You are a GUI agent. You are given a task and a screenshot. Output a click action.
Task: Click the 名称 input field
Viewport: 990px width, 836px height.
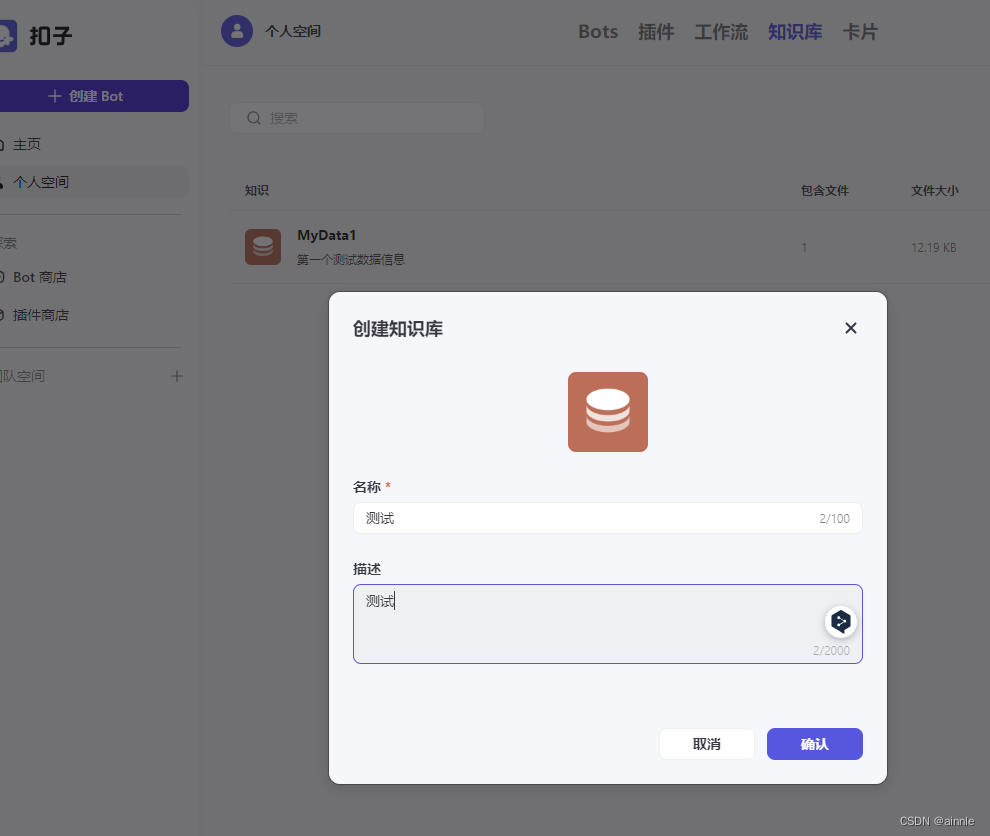[607, 518]
